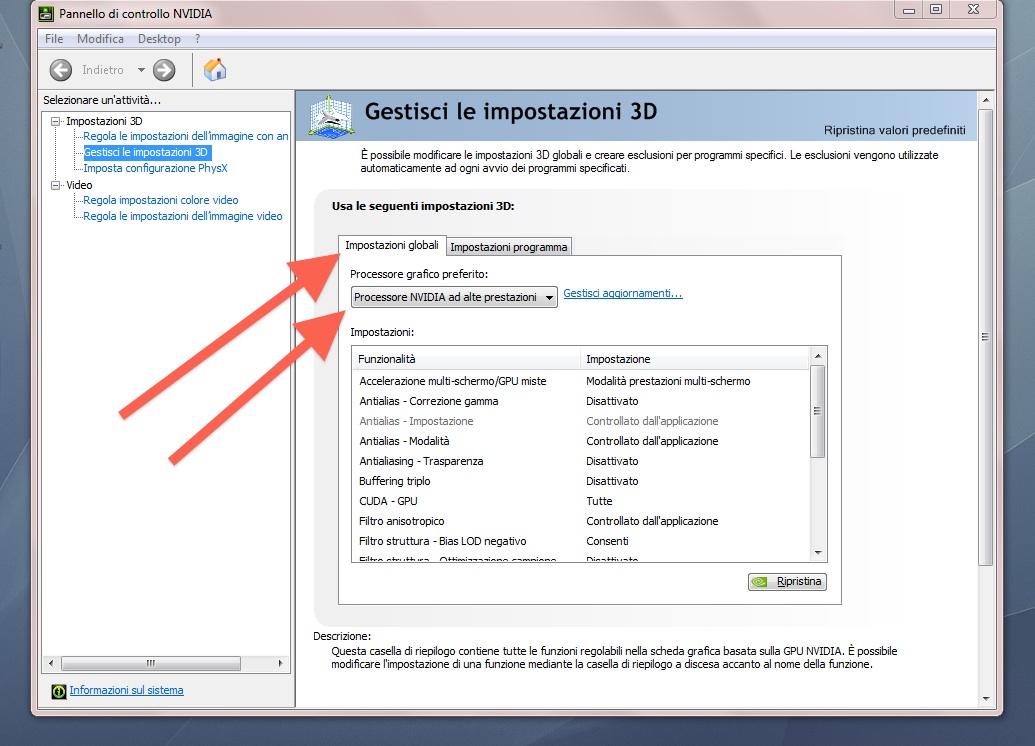Select Imposta configurazione PhysX tree item
This screenshot has width=1035, height=746.
[x=155, y=168]
